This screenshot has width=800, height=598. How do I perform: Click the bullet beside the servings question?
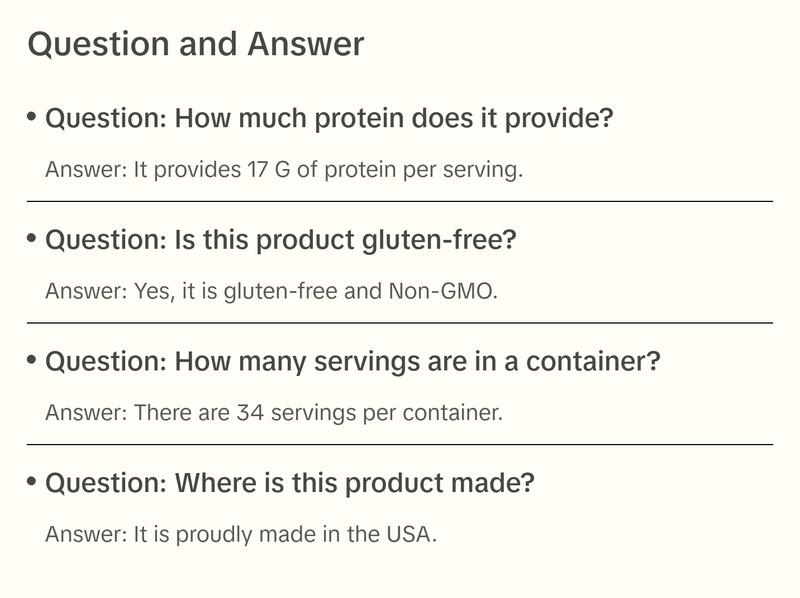32,359
